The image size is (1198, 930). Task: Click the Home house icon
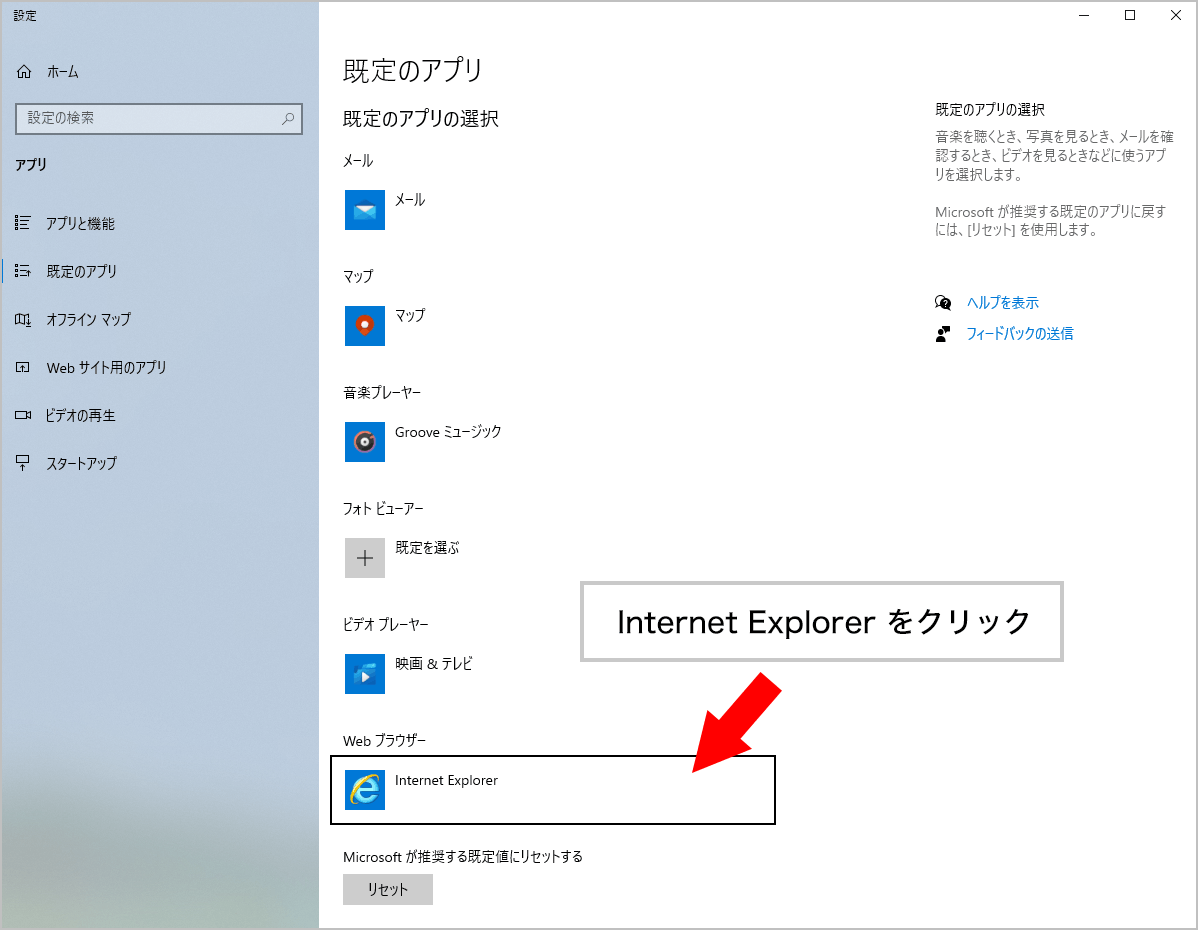tap(24, 72)
